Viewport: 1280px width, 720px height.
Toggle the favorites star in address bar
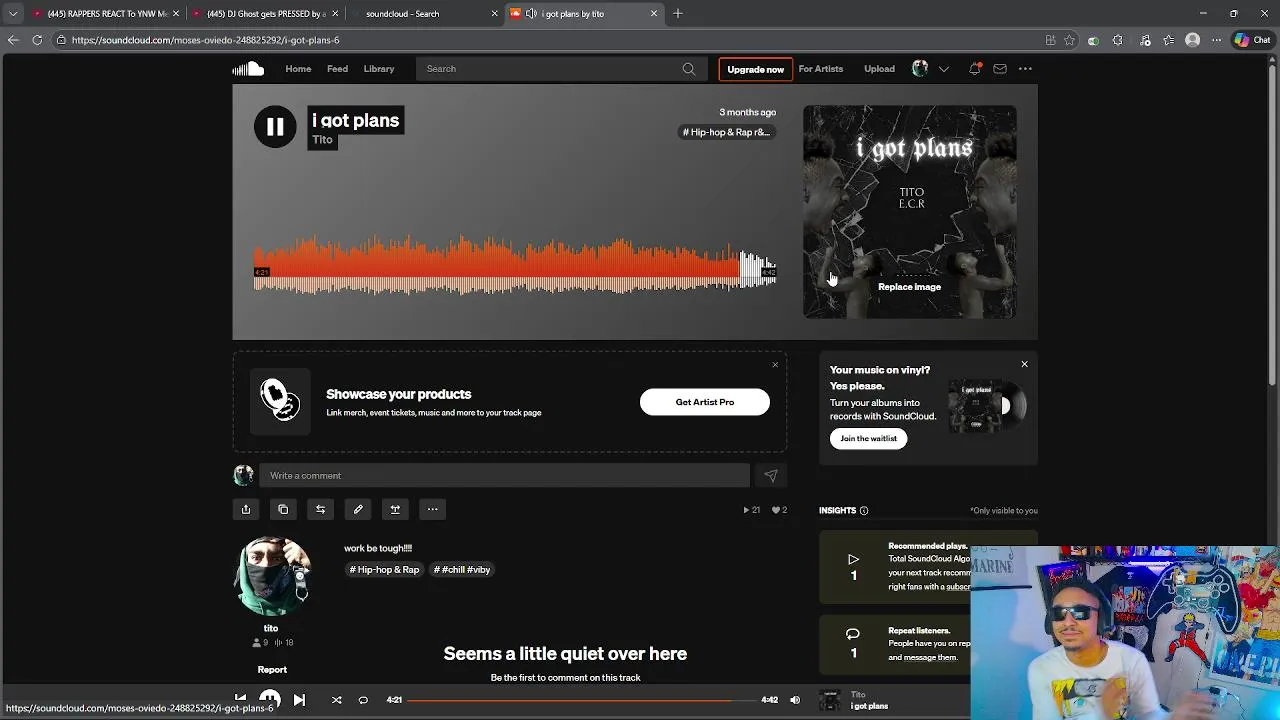click(1069, 40)
